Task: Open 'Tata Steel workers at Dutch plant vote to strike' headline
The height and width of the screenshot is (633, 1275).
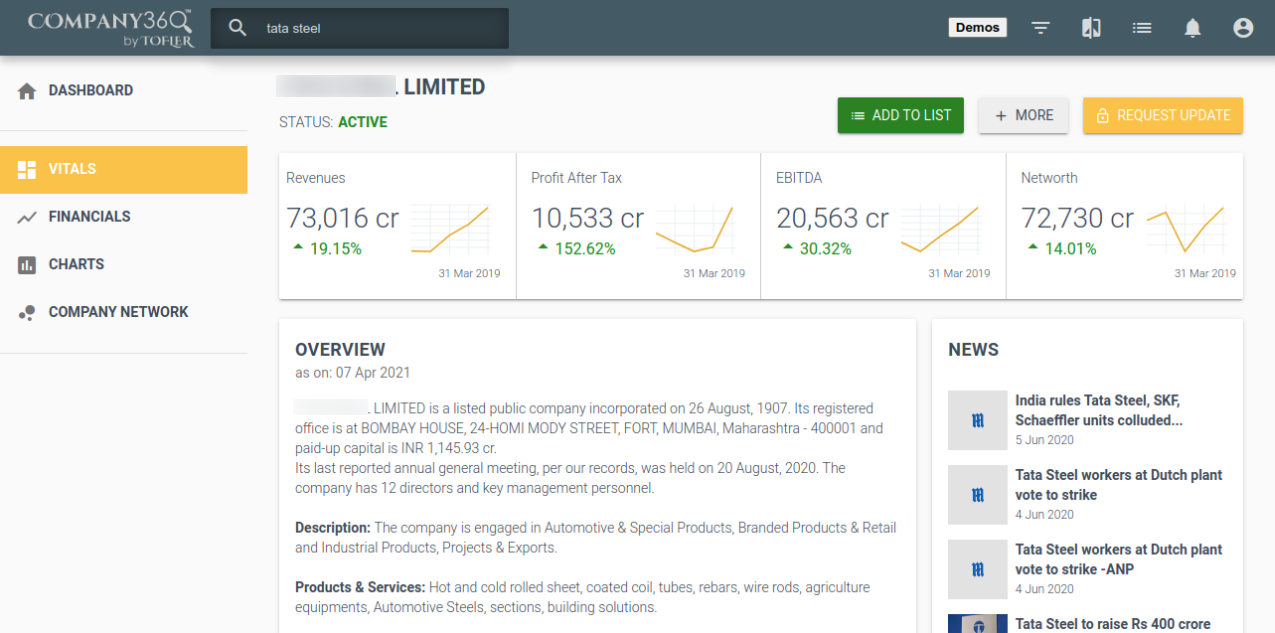Action: click(x=1119, y=485)
